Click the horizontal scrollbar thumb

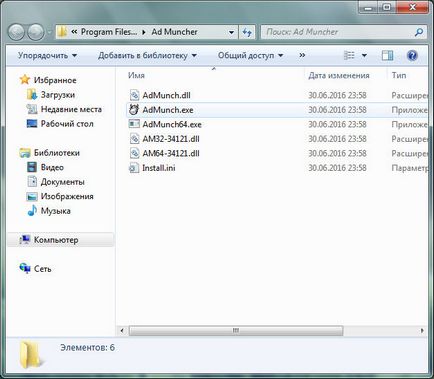click(236, 331)
